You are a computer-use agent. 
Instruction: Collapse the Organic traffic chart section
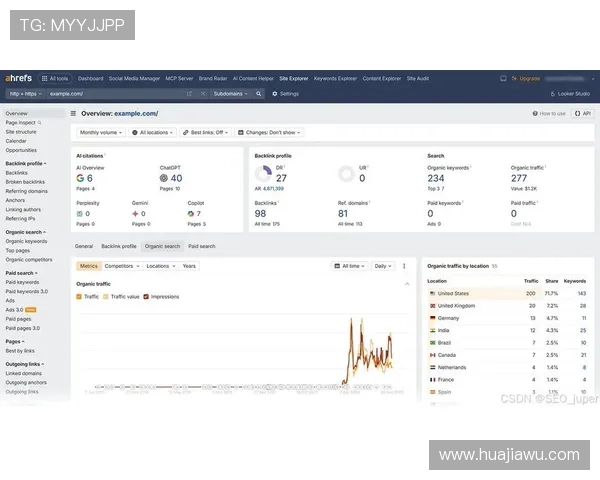pyautogui.click(x=406, y=284)
